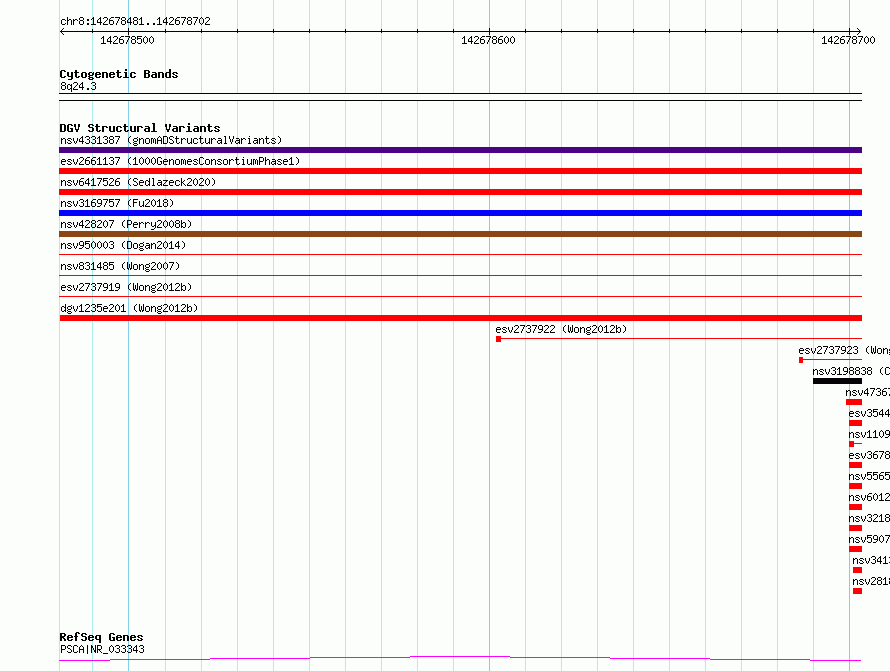Click the PSCA|NR_033343 gene label
The width and height of the screenshot is (890, 671).
click(102, 649)
